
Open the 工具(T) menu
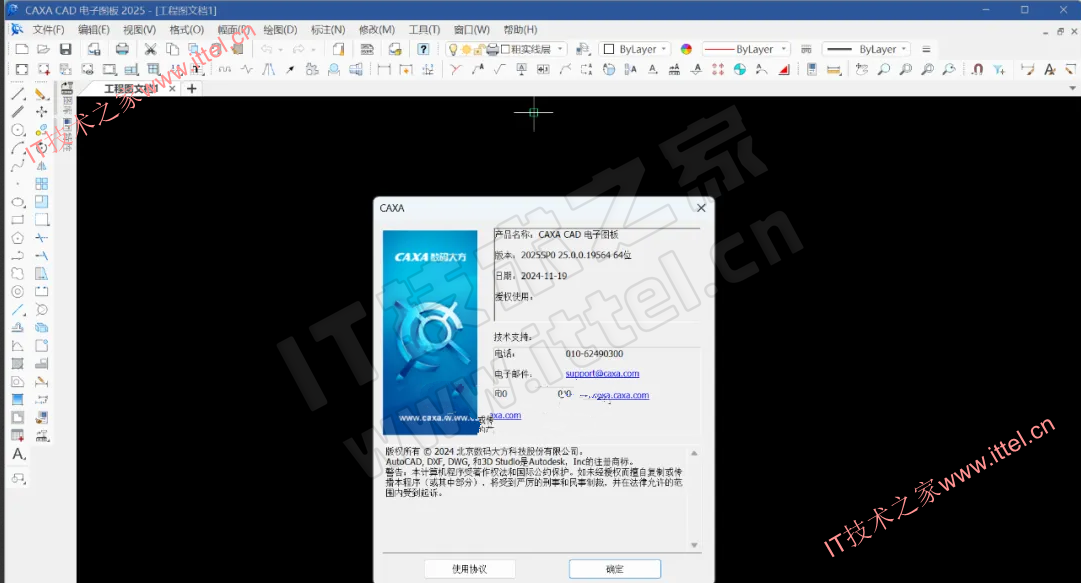pos(424,30)
